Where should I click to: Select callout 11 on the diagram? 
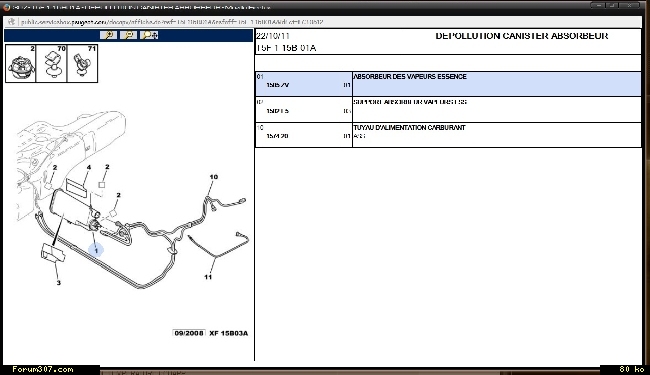click(x=208, y=277)
